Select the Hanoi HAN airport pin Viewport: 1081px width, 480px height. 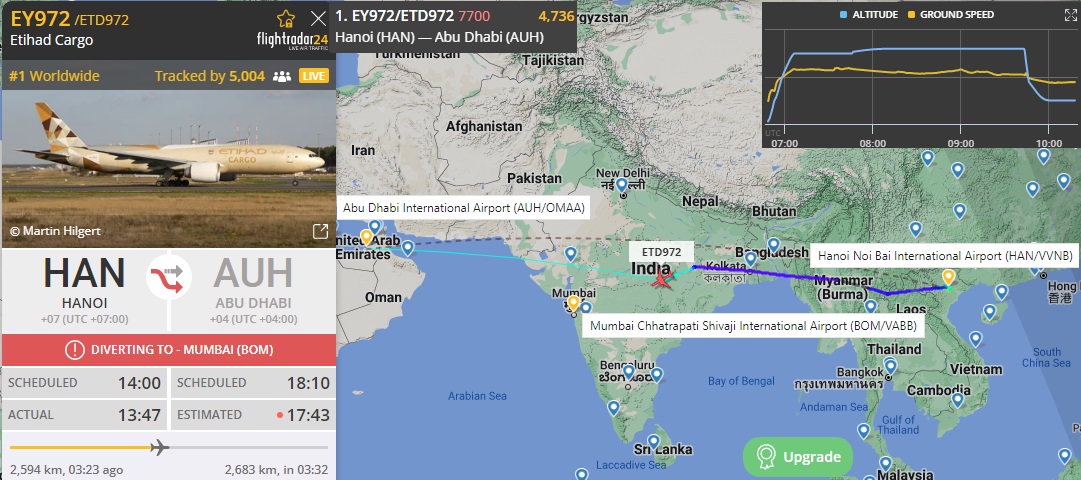click(949, 277)
